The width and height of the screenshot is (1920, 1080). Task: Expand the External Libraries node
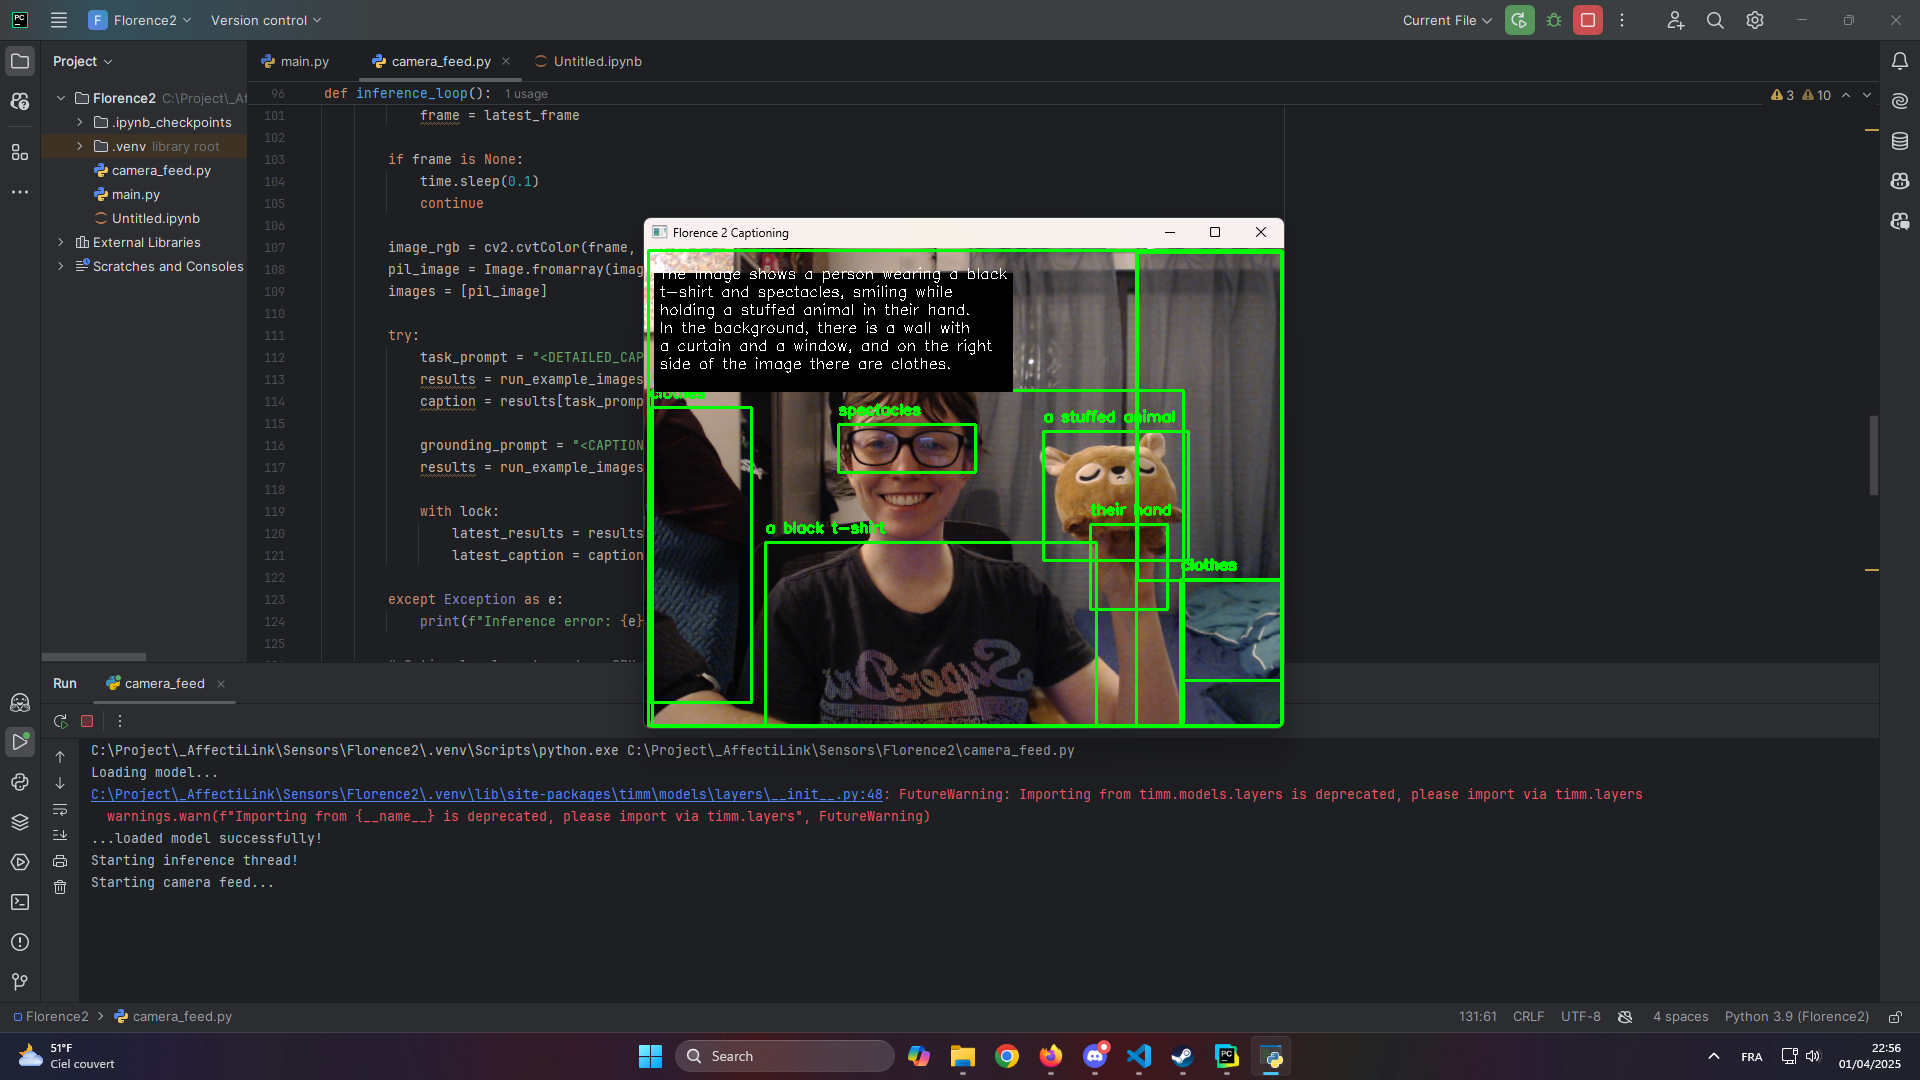point(61,242)
